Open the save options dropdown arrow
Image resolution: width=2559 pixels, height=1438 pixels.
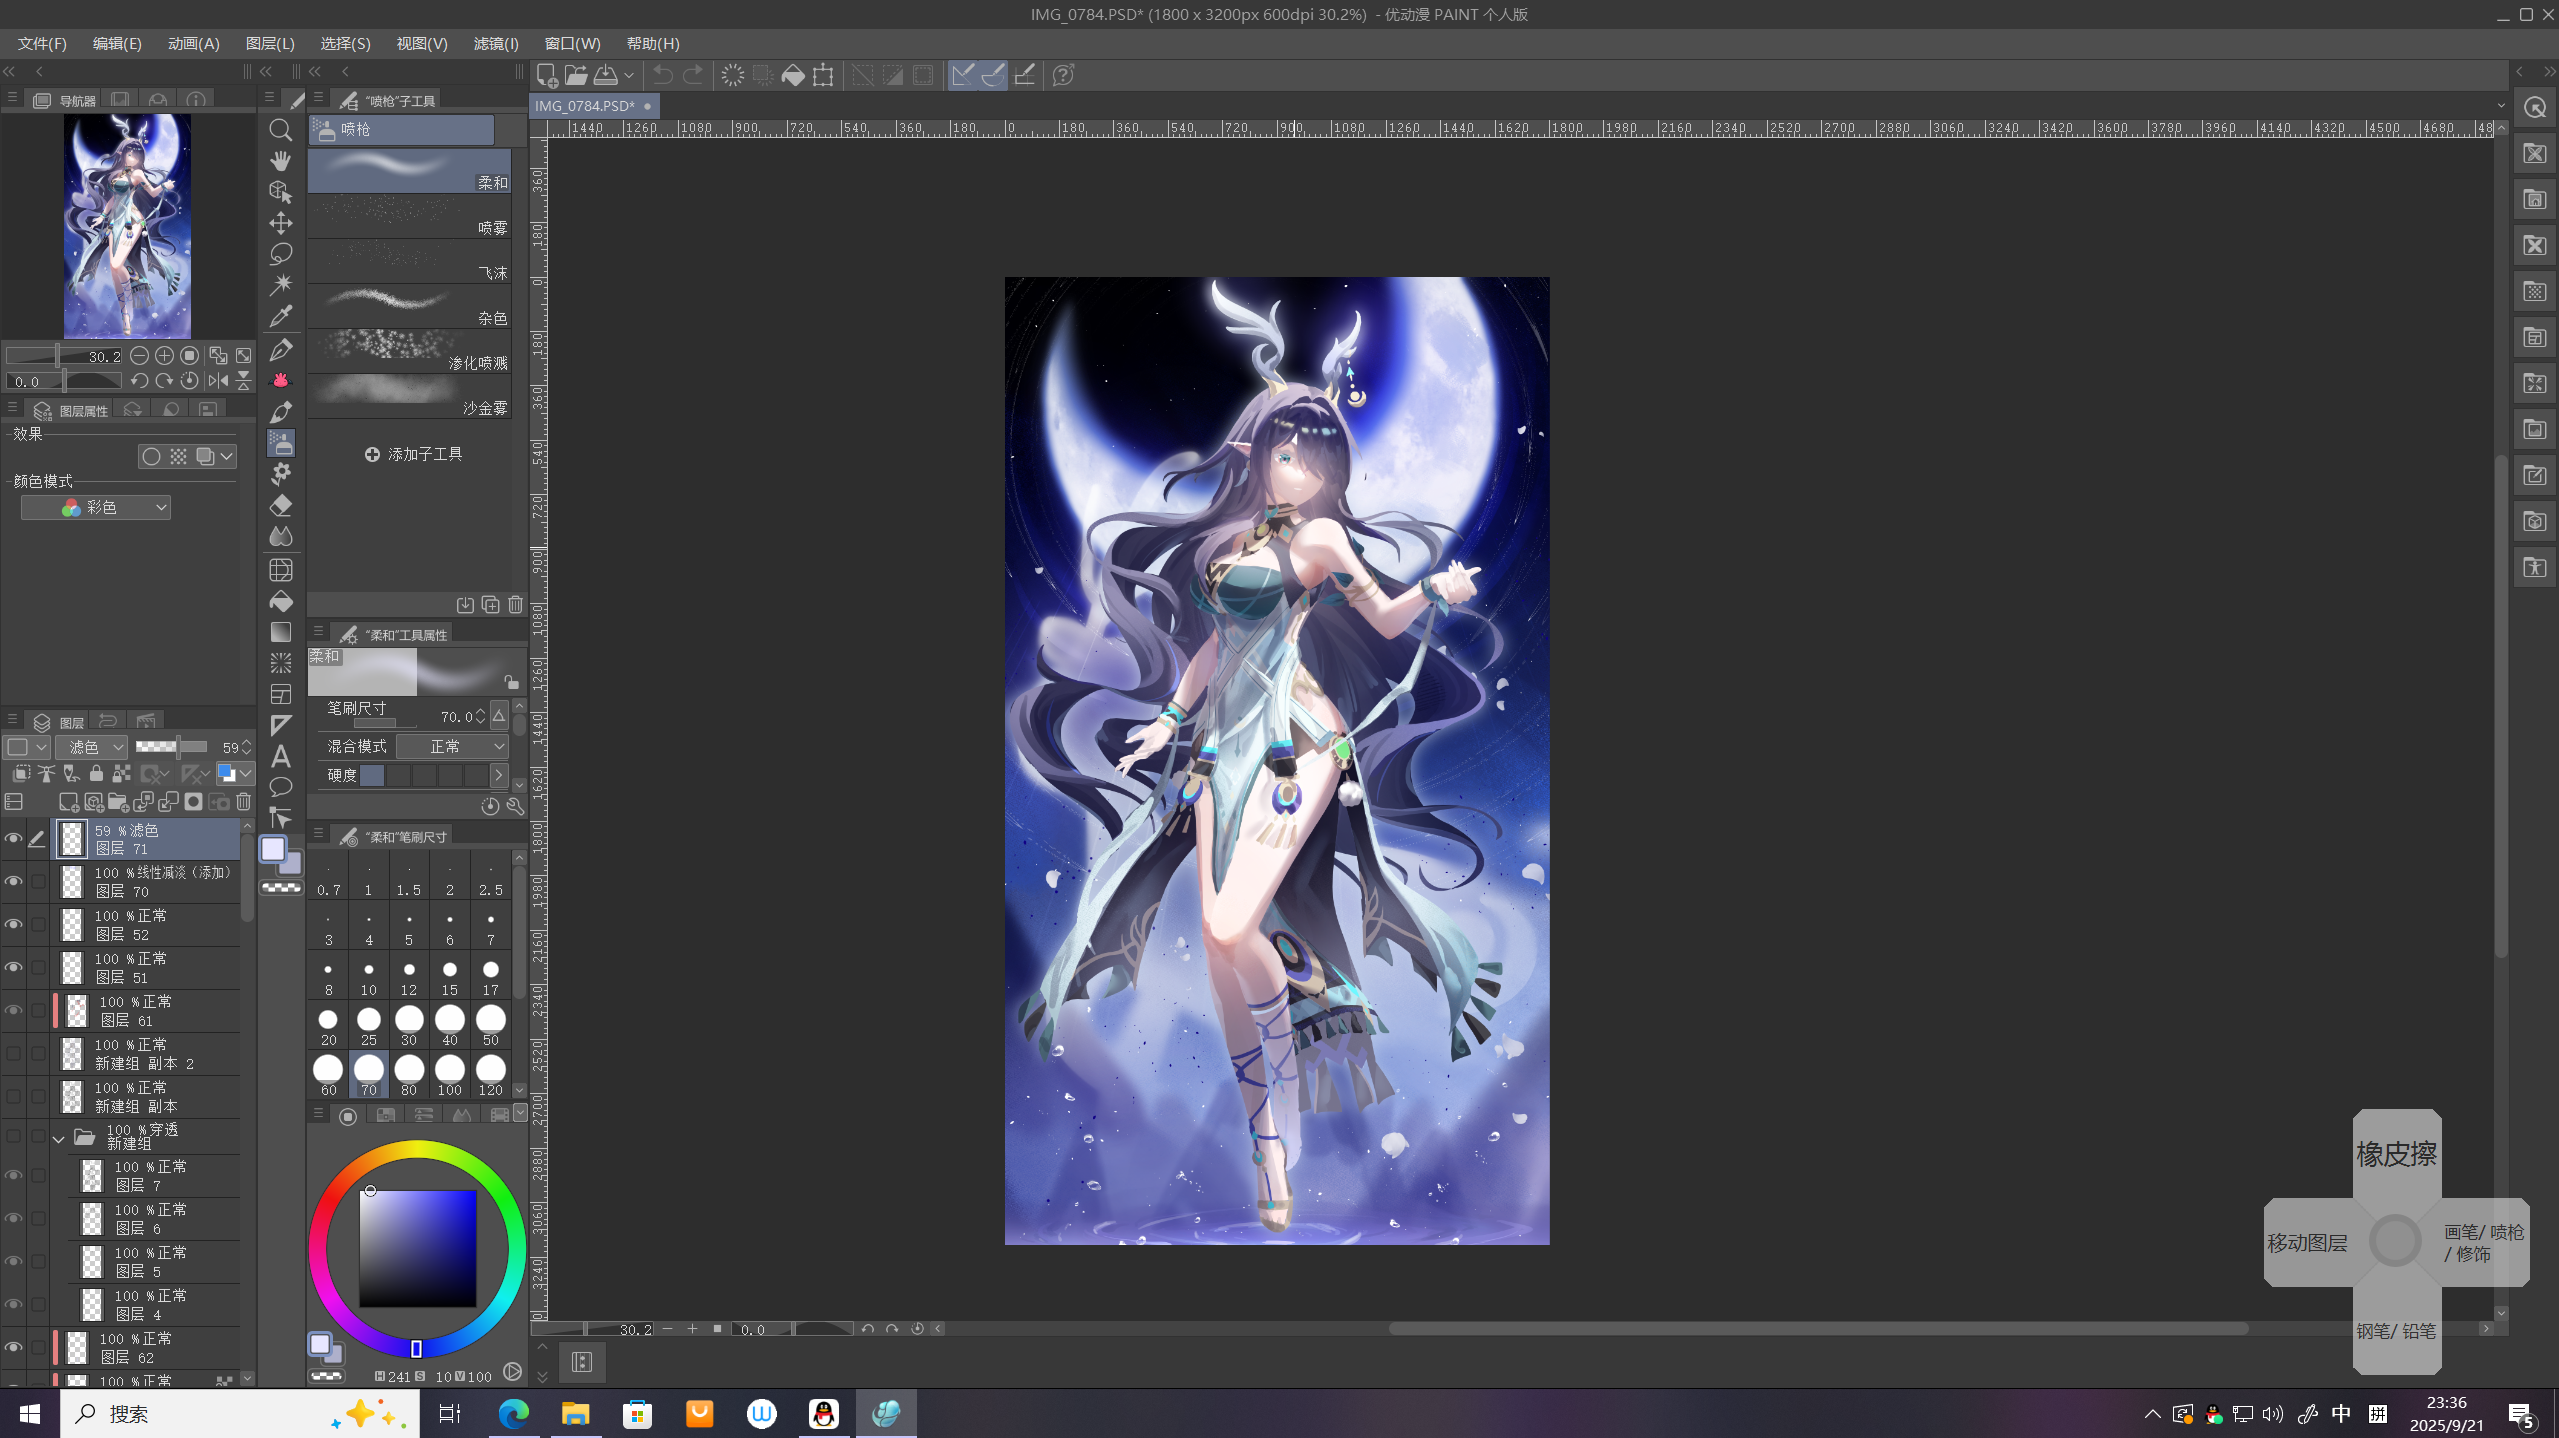click(x=629, y=75)
